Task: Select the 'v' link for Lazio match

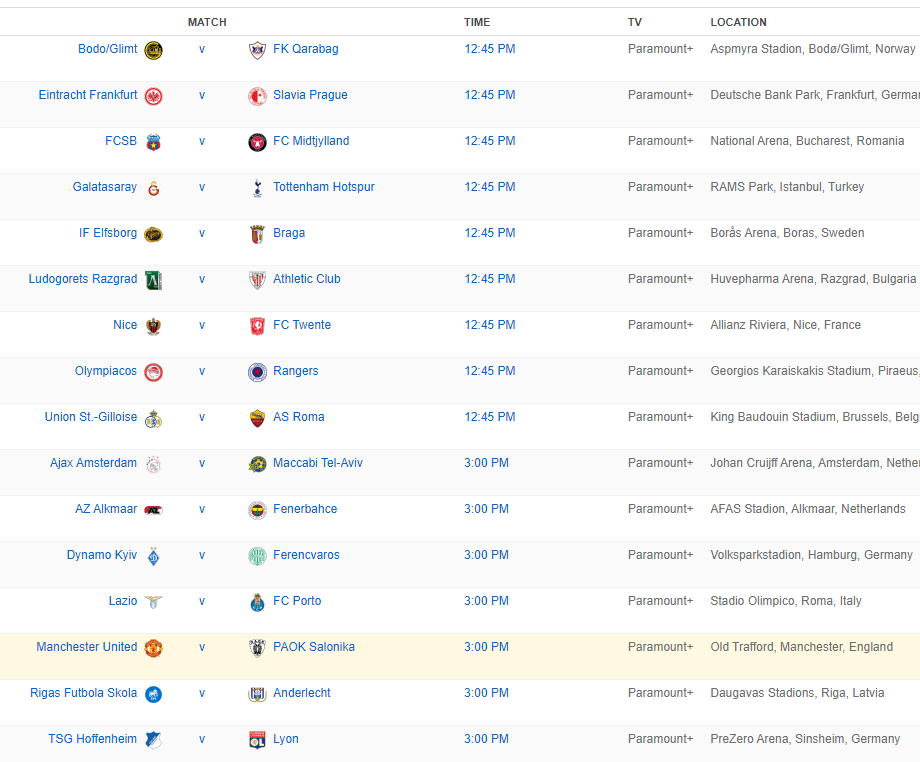Action: pos(202,601)
